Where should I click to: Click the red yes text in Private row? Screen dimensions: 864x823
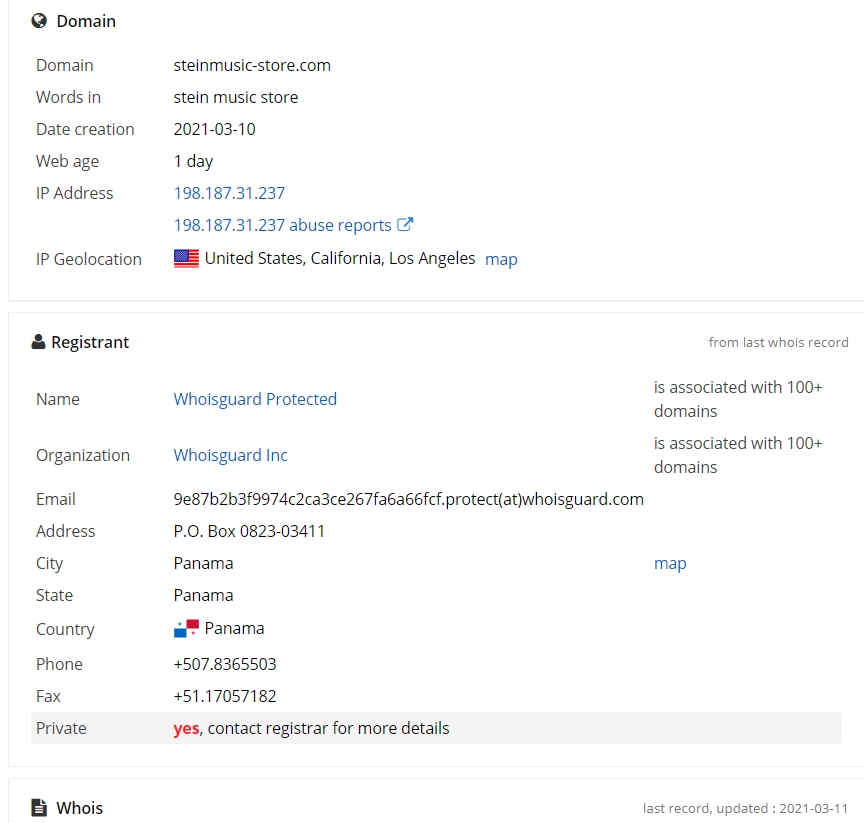pyautogui.click(x=186, y=728)
